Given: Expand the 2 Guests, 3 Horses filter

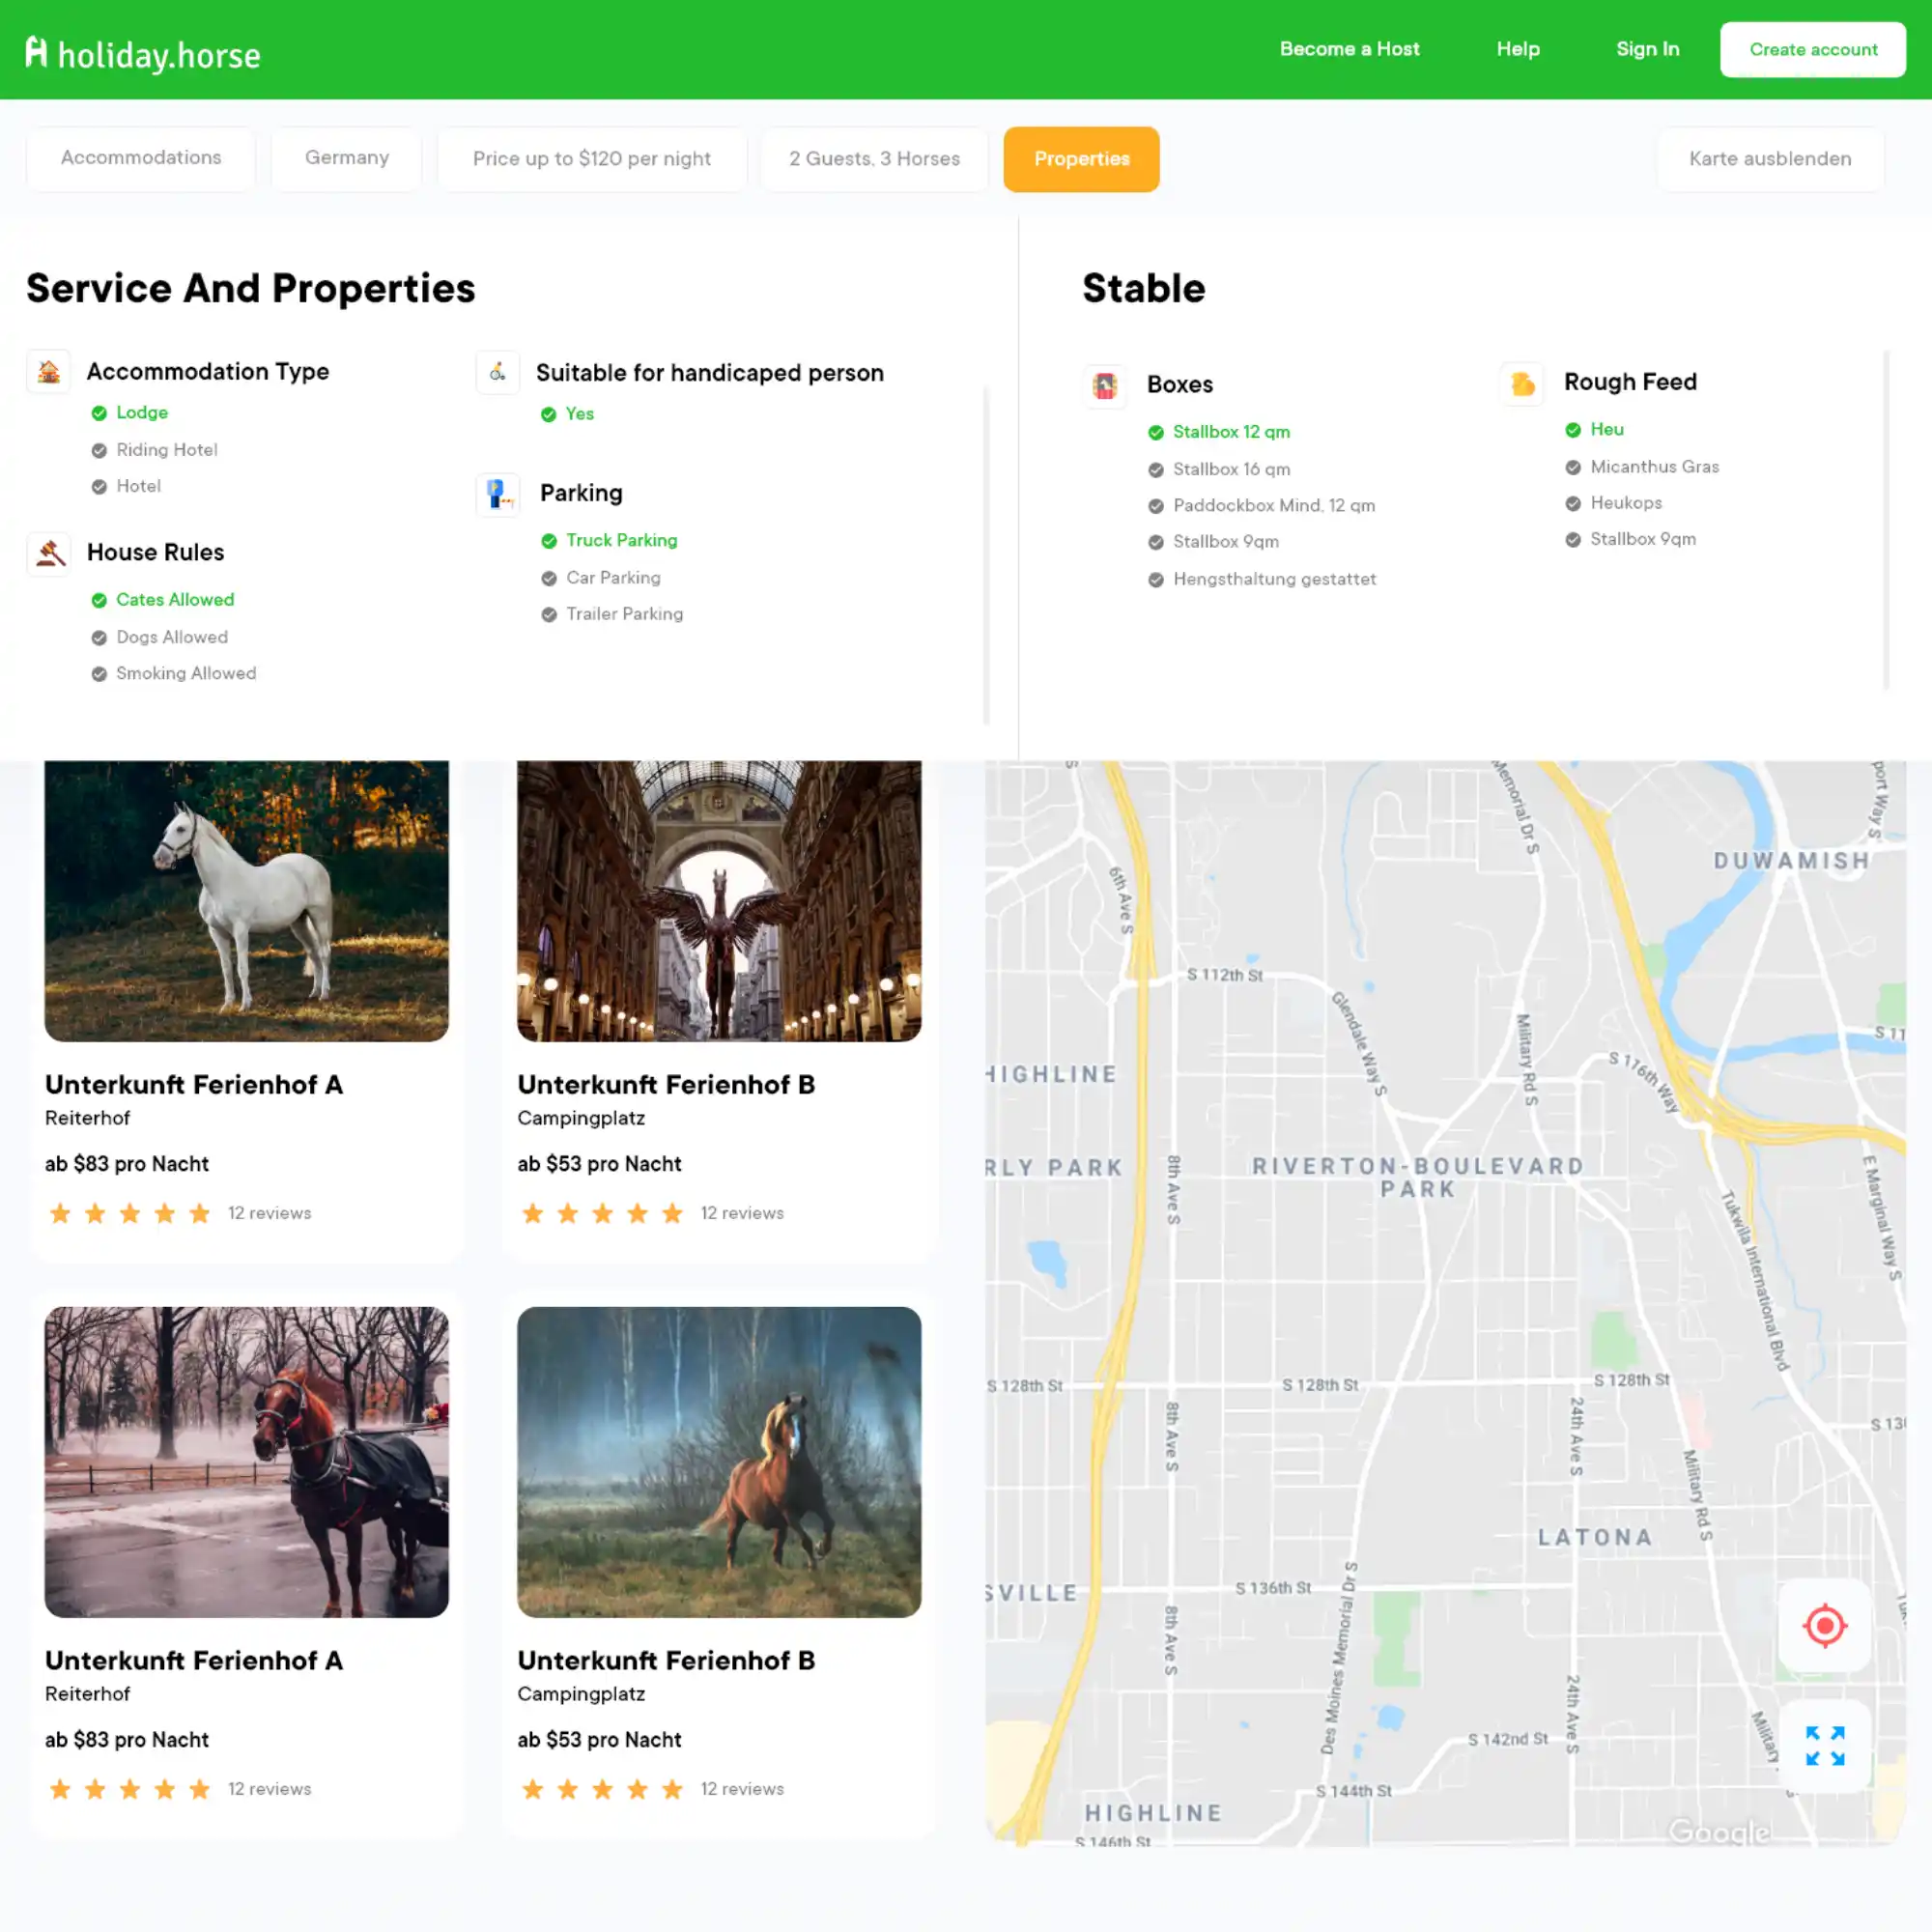Looking at the screenshot, I should [874, 159].
